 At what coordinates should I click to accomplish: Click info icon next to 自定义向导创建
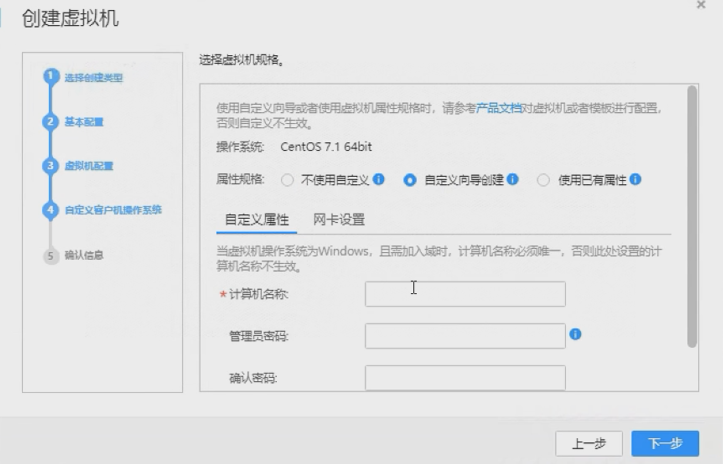pyautogui.click(x=512, y=180)
